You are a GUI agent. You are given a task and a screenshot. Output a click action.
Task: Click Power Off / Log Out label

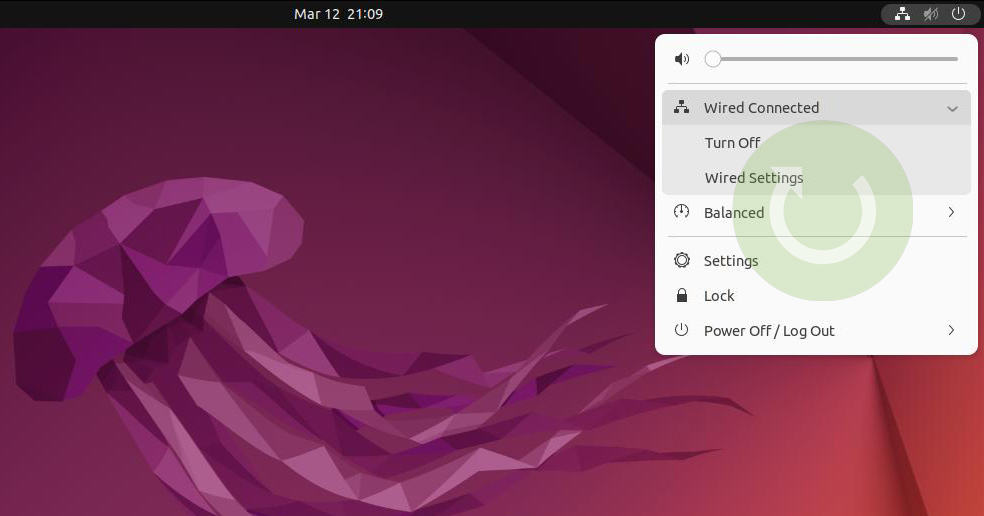click(769, 331)
